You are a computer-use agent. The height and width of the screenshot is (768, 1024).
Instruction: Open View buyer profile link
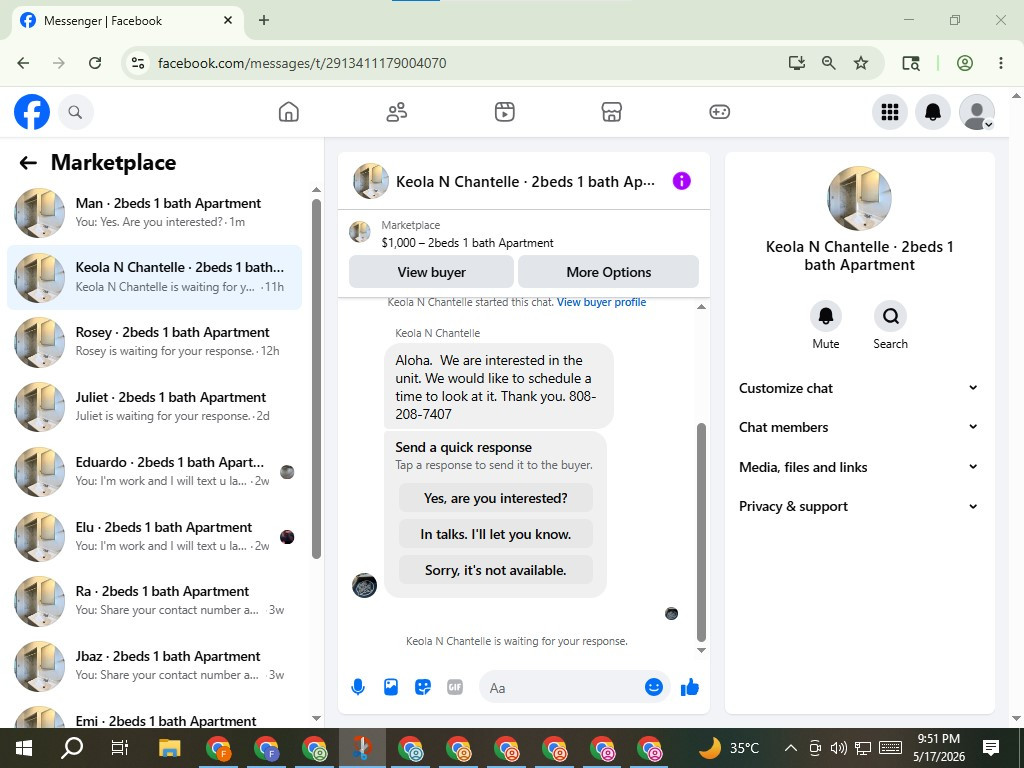[601, 302]
